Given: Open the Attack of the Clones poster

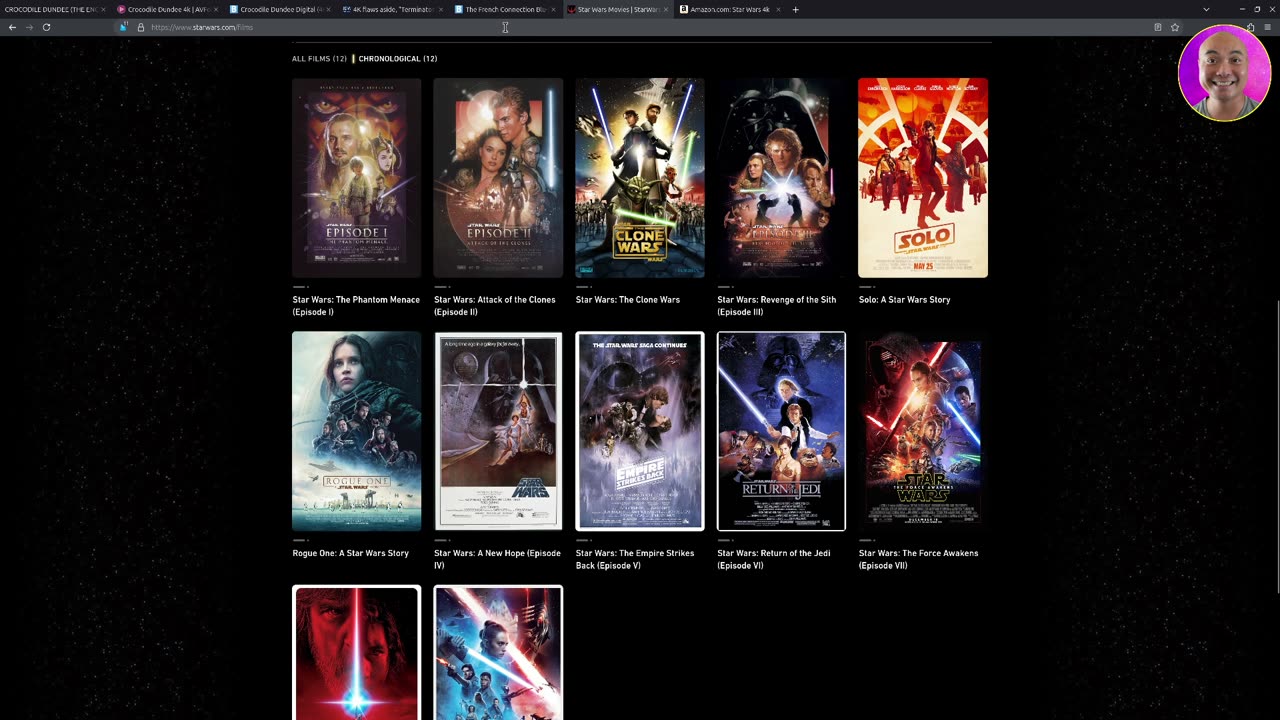Looking at the screenshot, I should 498,177.
